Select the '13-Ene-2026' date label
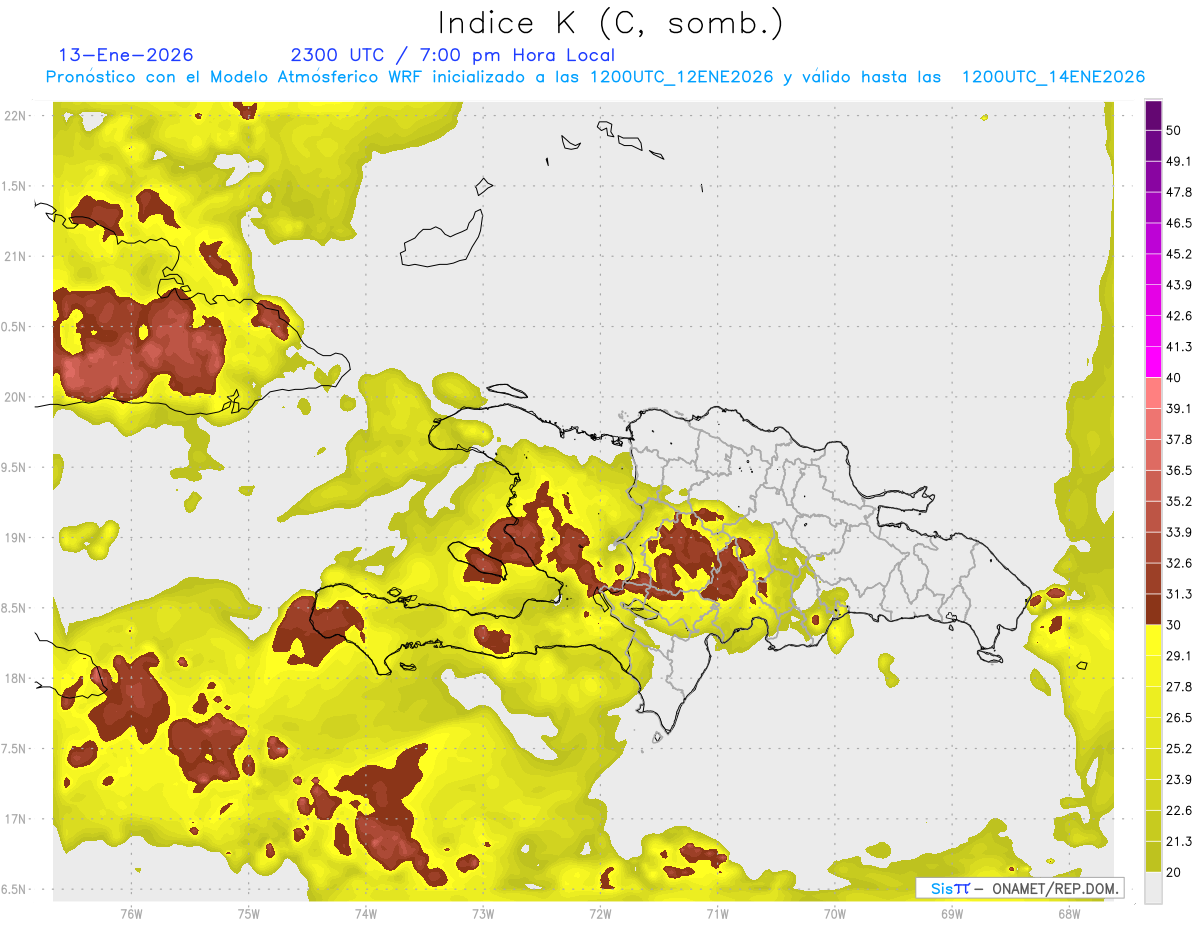The image size is (1200, 927). 126,55
